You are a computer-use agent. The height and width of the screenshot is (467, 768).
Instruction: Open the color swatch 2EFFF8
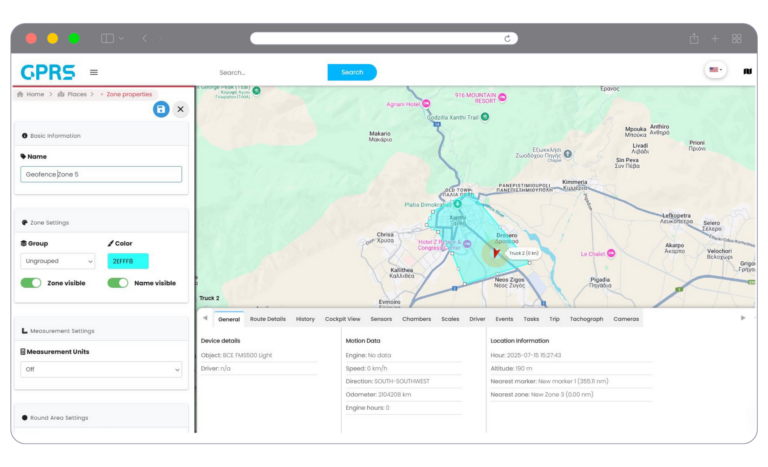(x=128, y=261)
